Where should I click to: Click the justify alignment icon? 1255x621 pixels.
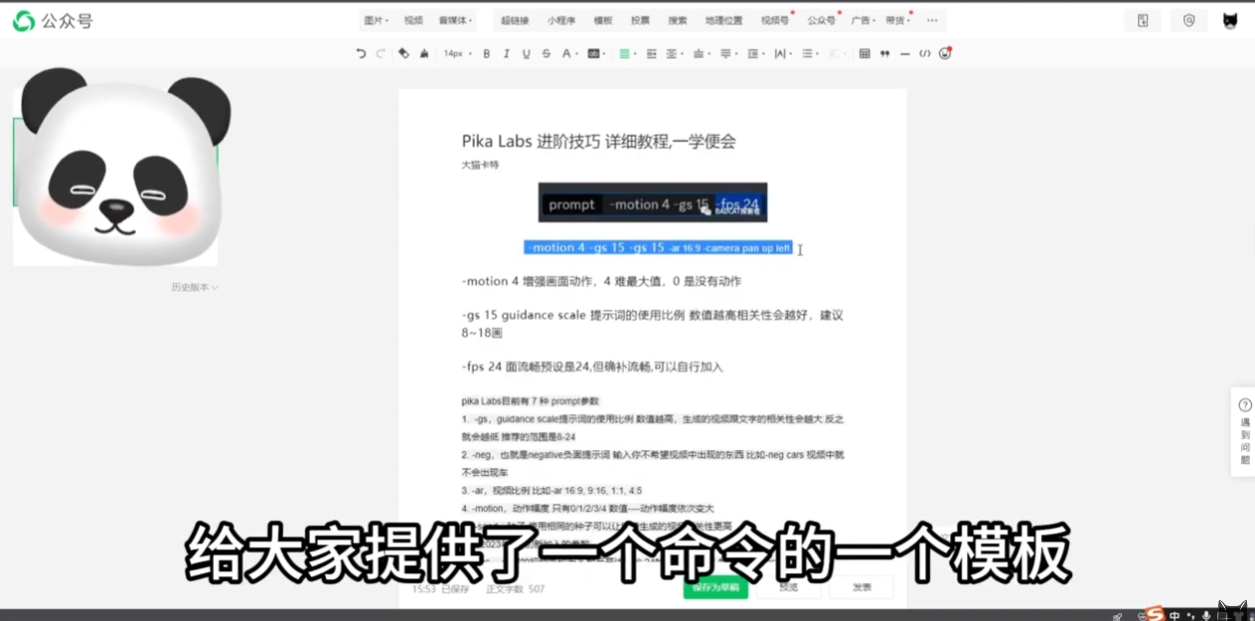coord(651,54)
